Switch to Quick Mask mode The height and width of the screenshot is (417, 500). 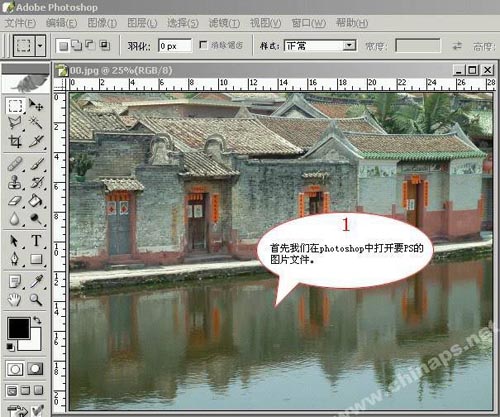(x=35, y=369)
